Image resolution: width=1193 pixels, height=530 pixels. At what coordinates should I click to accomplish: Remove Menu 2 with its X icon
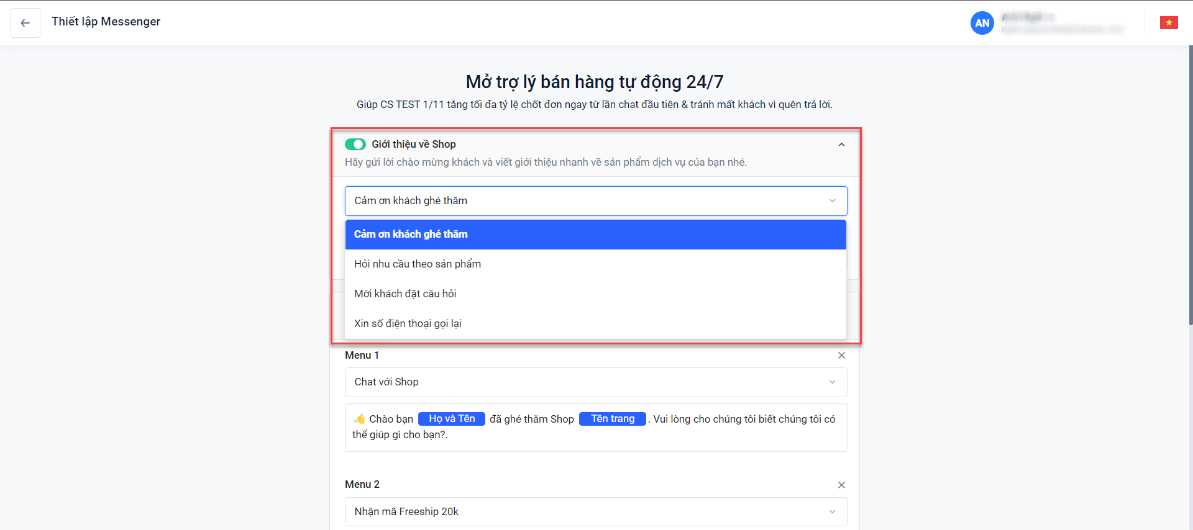pyautogui.click(x=841, y=485)
